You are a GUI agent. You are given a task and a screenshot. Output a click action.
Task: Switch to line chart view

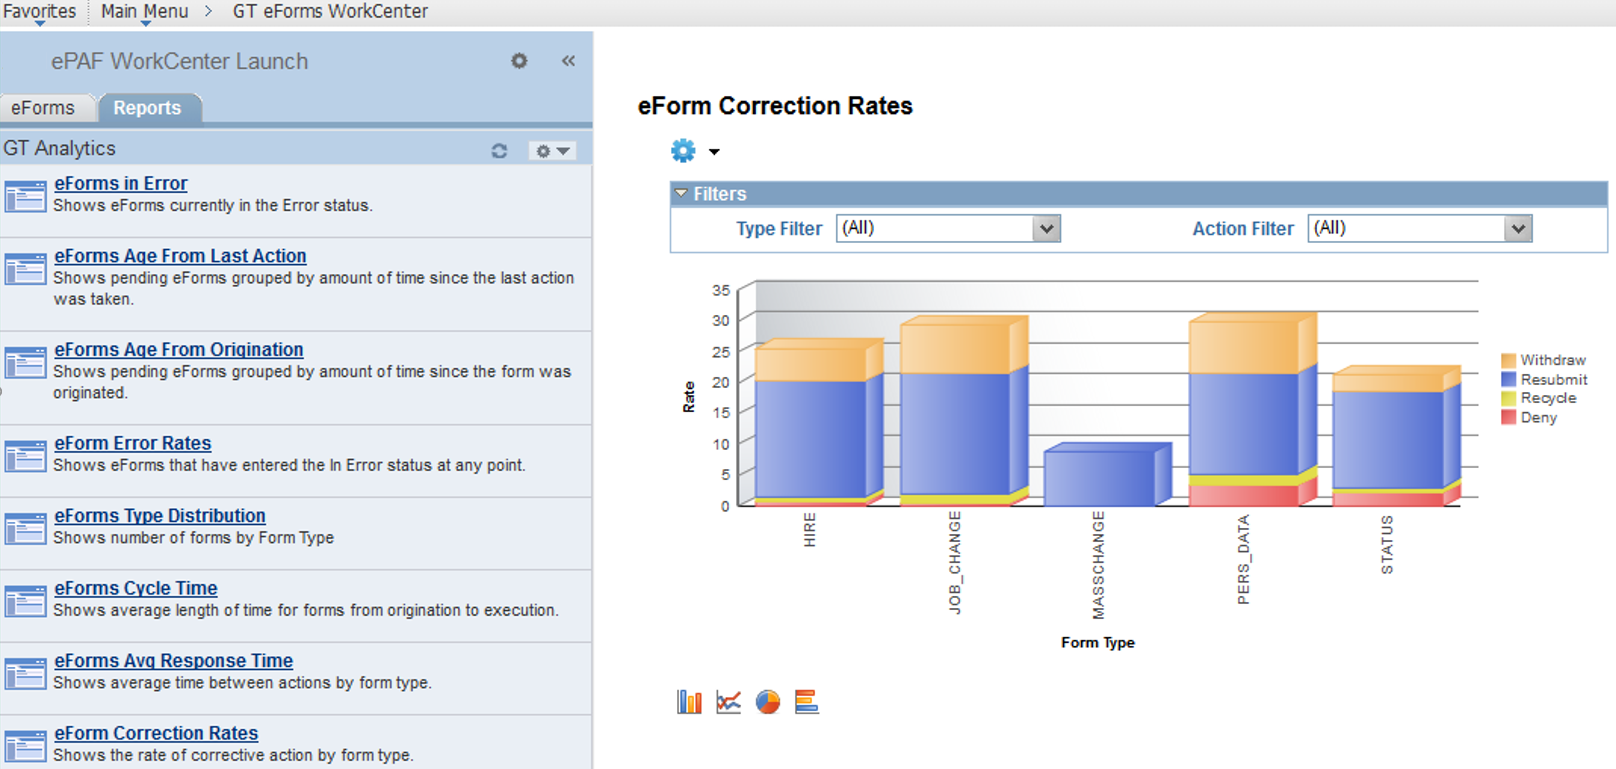tap(729, 702)
